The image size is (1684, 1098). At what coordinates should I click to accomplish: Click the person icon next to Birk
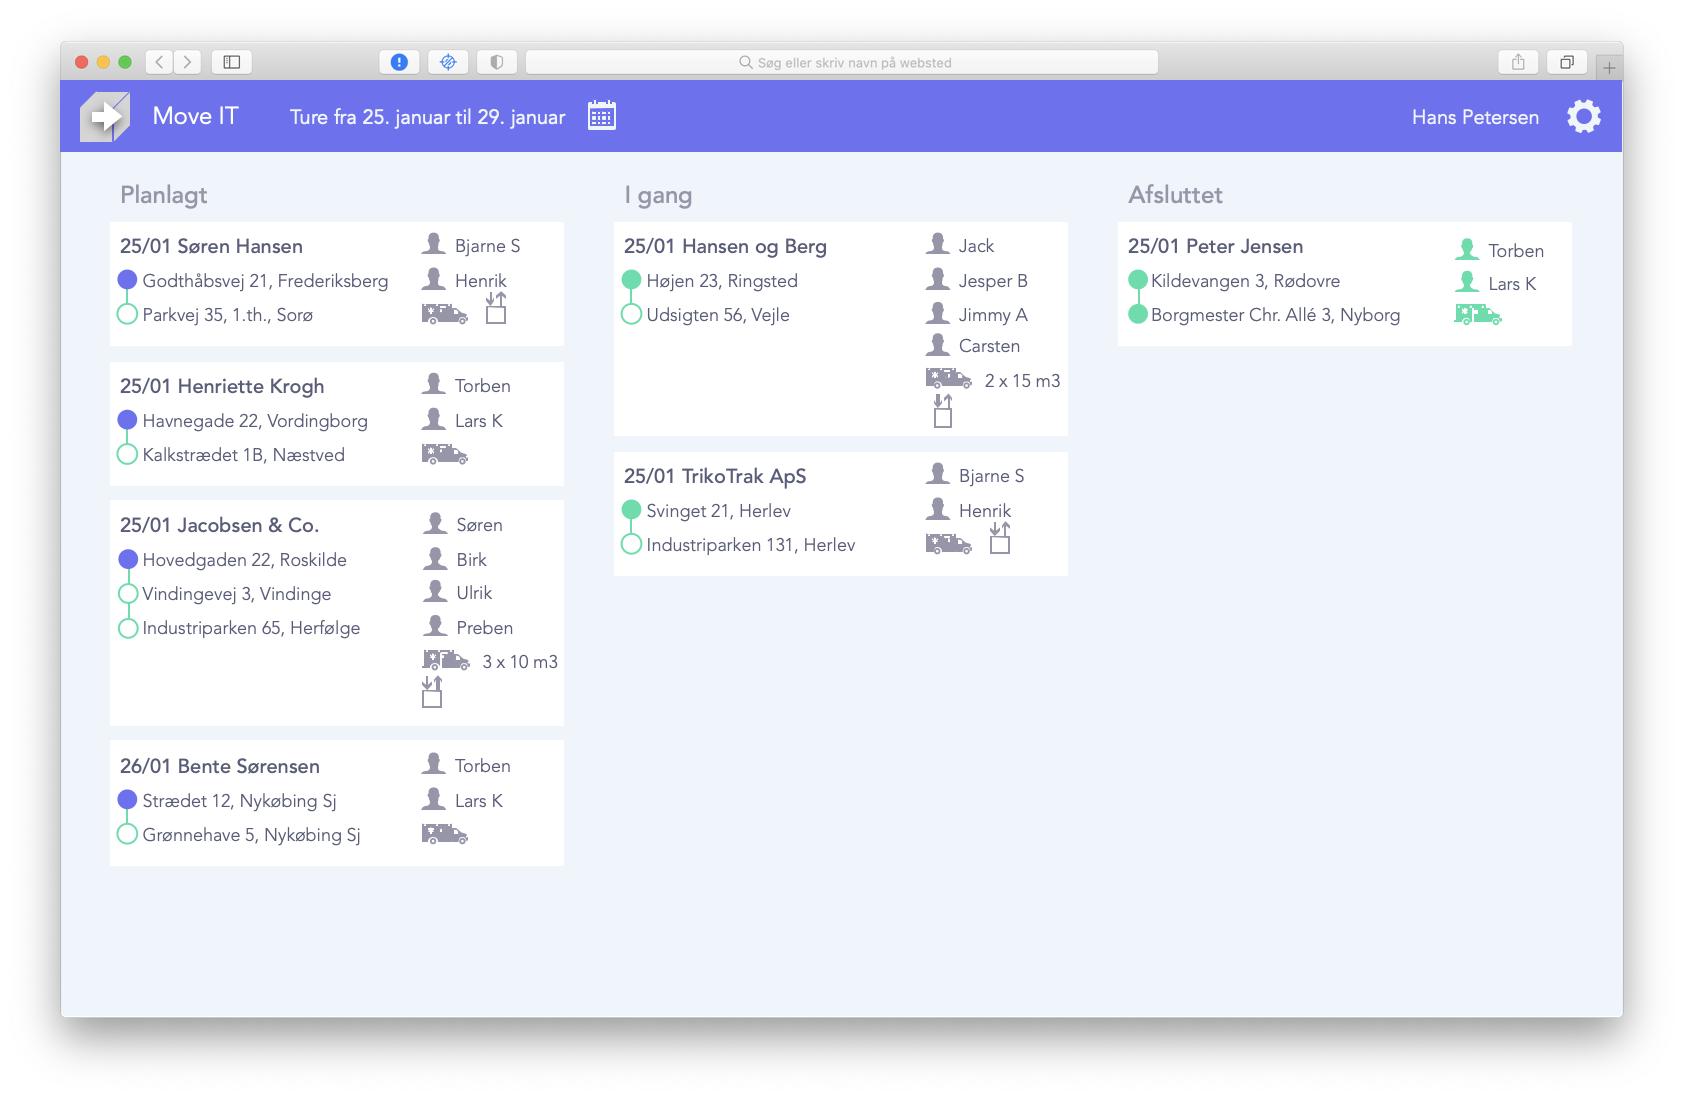click(x=435, y=558)
